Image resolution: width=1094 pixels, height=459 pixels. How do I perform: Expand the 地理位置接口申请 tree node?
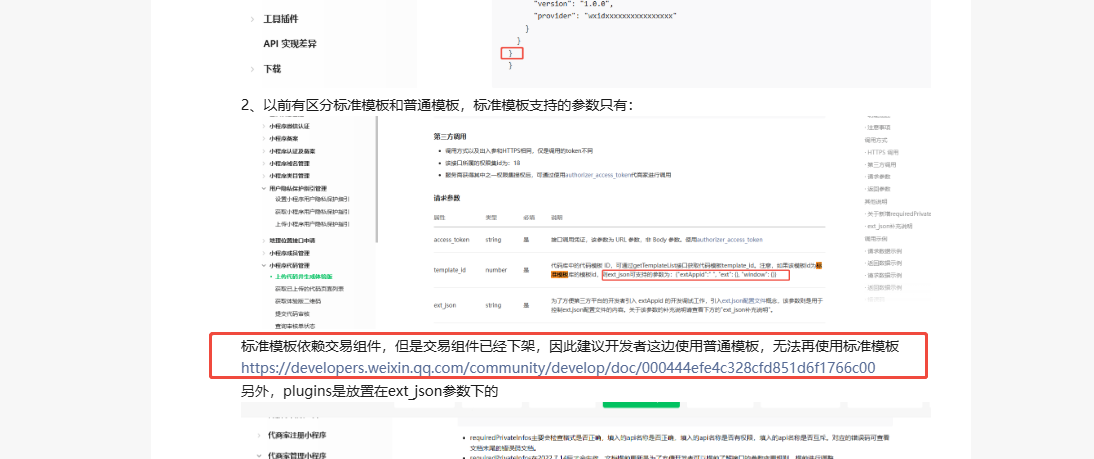263,240
